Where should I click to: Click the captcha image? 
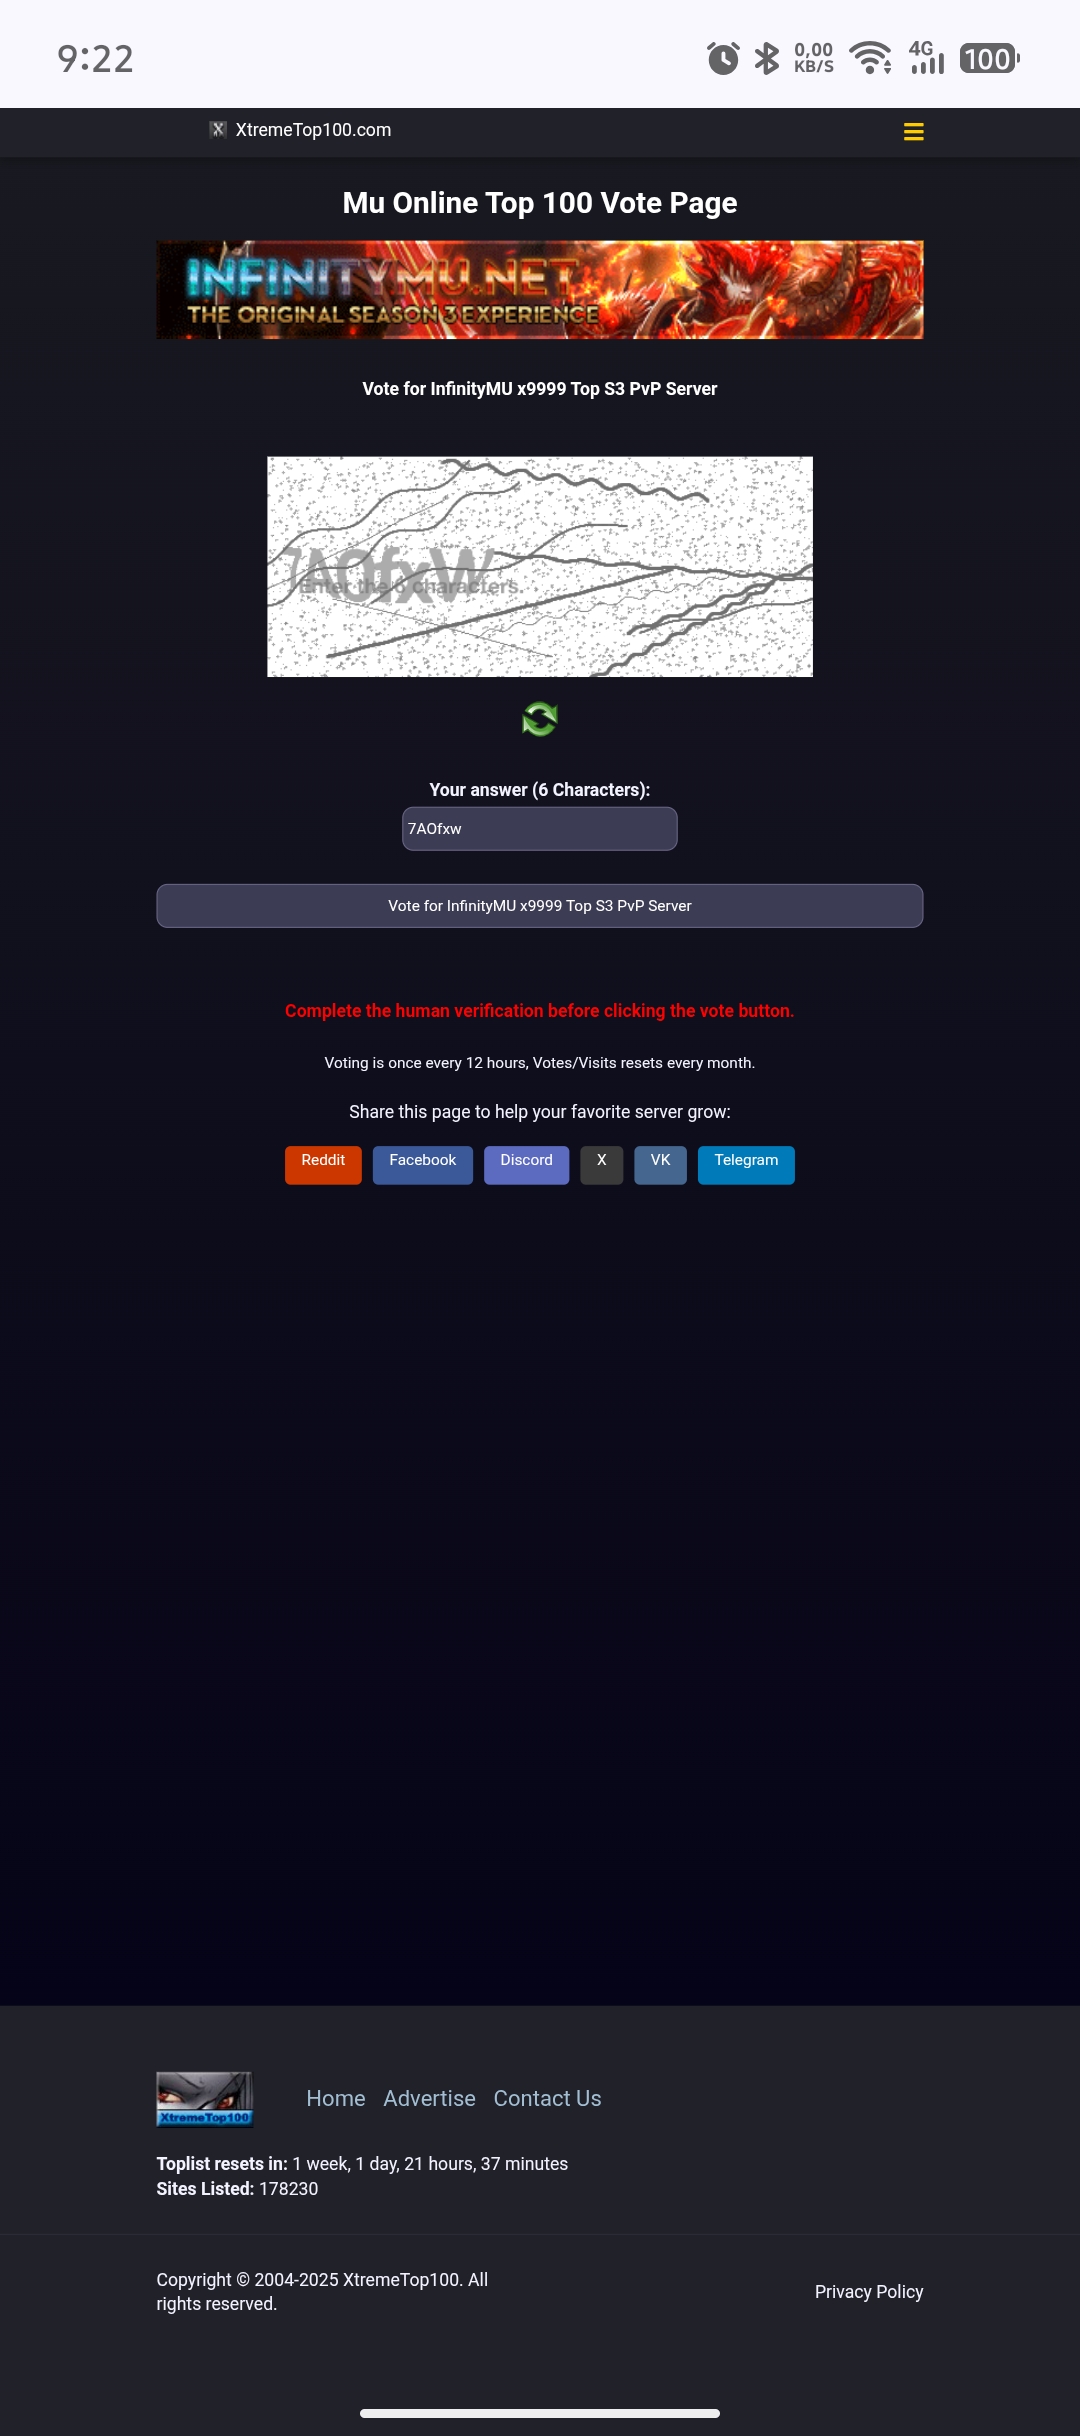pos(540,567)
